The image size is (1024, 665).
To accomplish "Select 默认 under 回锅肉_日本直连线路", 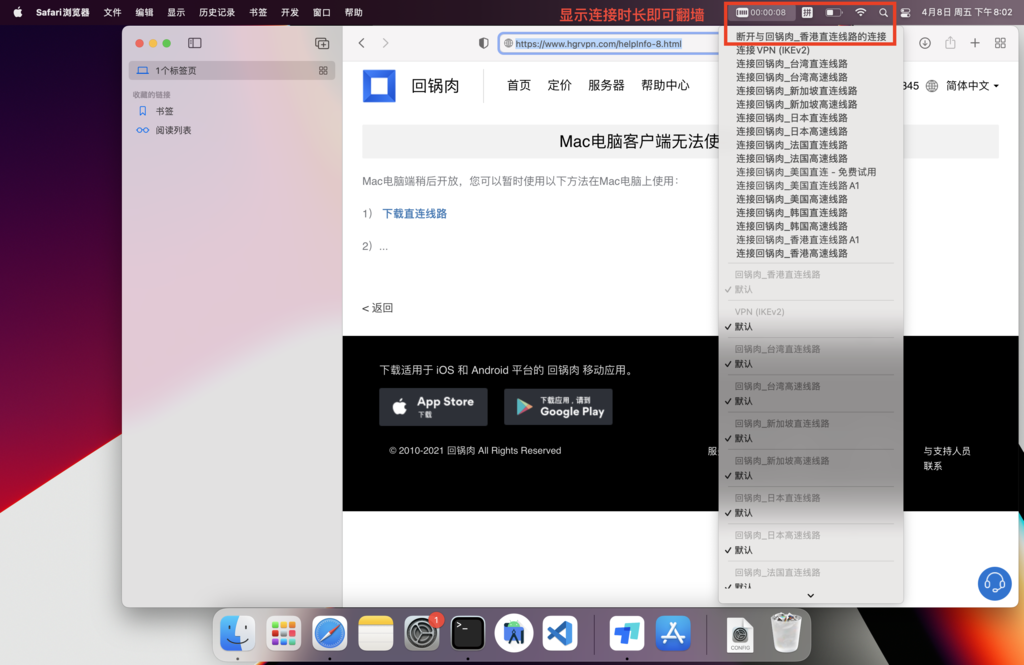I will pos(743,513).
